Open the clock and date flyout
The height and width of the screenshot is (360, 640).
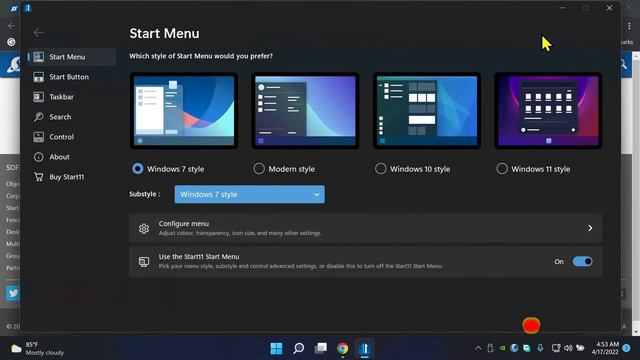(x=605, y=348)
